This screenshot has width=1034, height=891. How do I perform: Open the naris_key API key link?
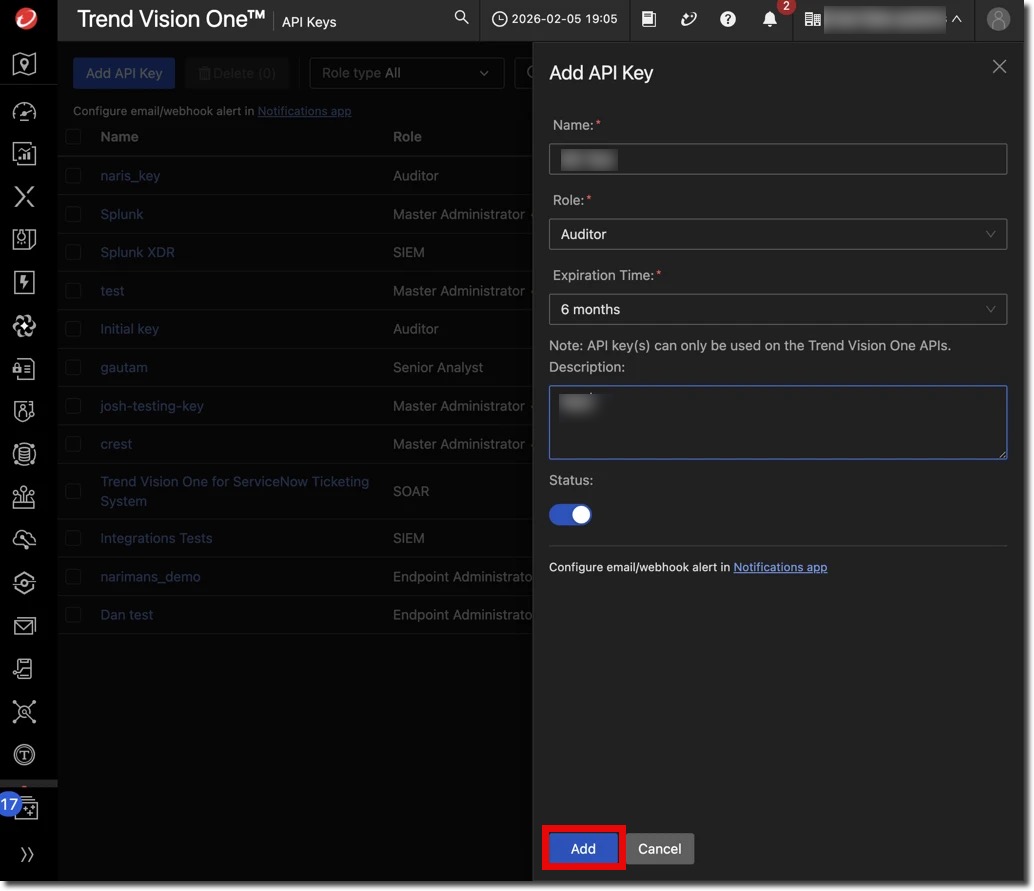[x=130, y=175]
